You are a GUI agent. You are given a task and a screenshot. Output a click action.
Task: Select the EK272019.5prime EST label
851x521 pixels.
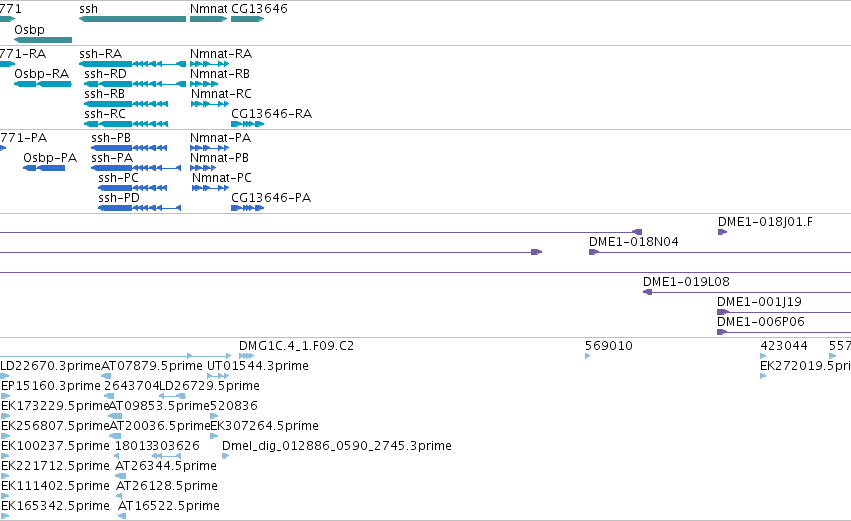805,366
